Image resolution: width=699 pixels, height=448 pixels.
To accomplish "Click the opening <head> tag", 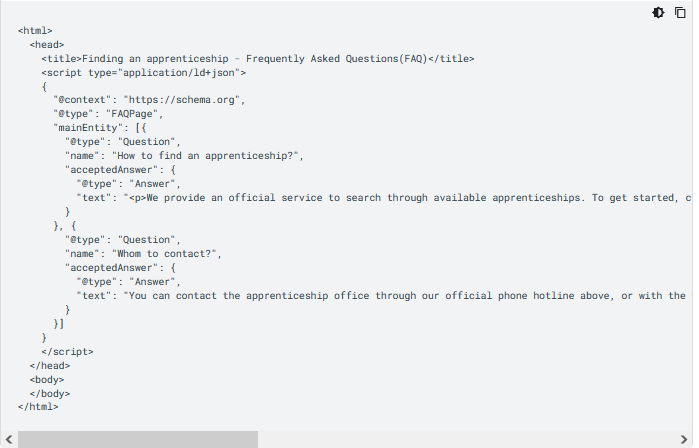I will [x=47, y=45].
